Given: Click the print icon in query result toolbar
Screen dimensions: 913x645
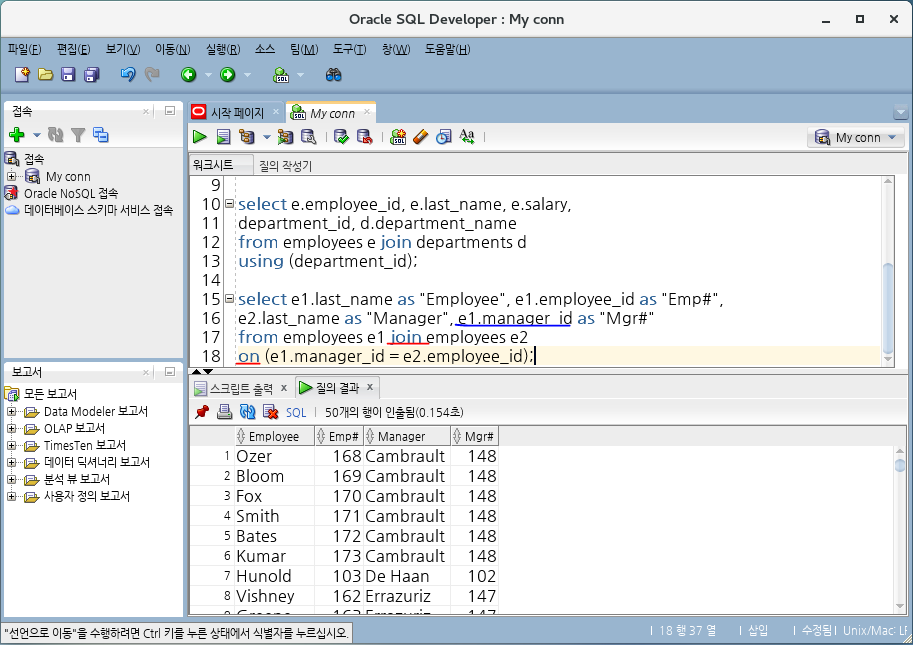Looking at the screenshot, I should click(x=224, y=412).
